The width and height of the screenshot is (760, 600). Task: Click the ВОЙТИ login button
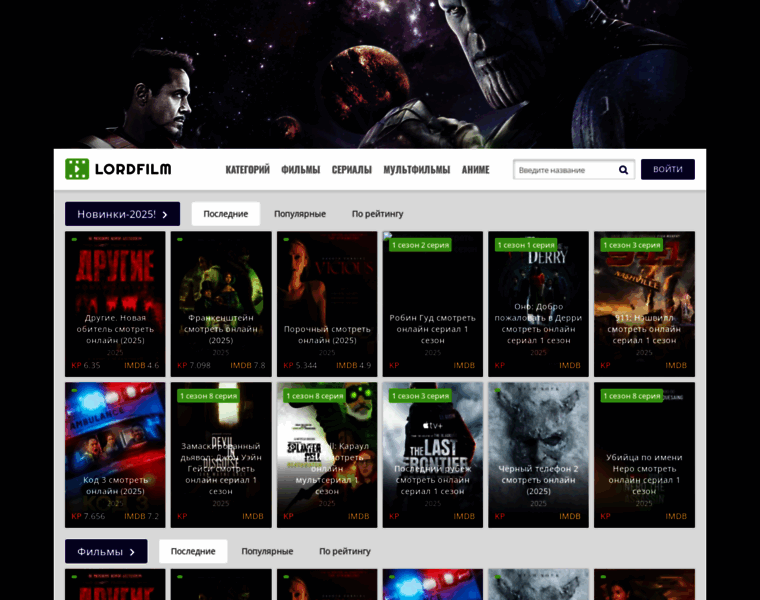click(668, 169)
